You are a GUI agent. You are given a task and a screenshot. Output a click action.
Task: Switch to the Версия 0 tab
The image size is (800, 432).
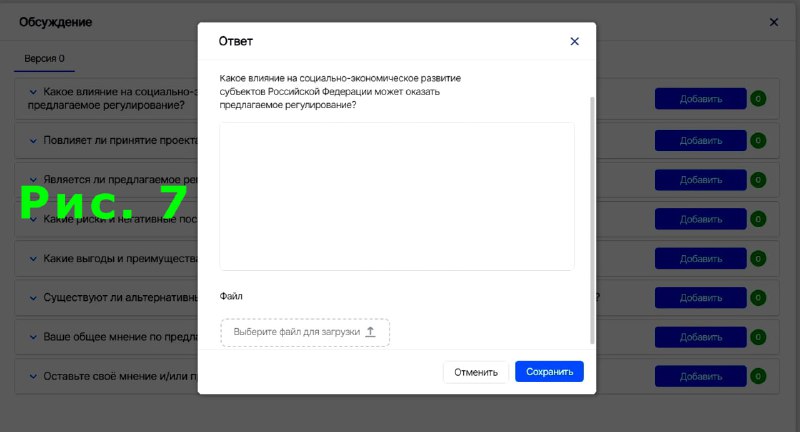pos(44,59)
